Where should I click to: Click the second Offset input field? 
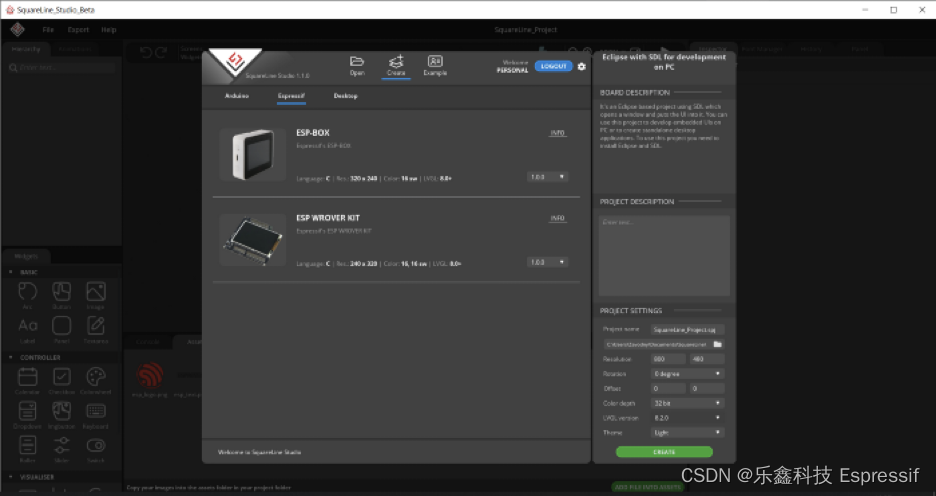707,389
